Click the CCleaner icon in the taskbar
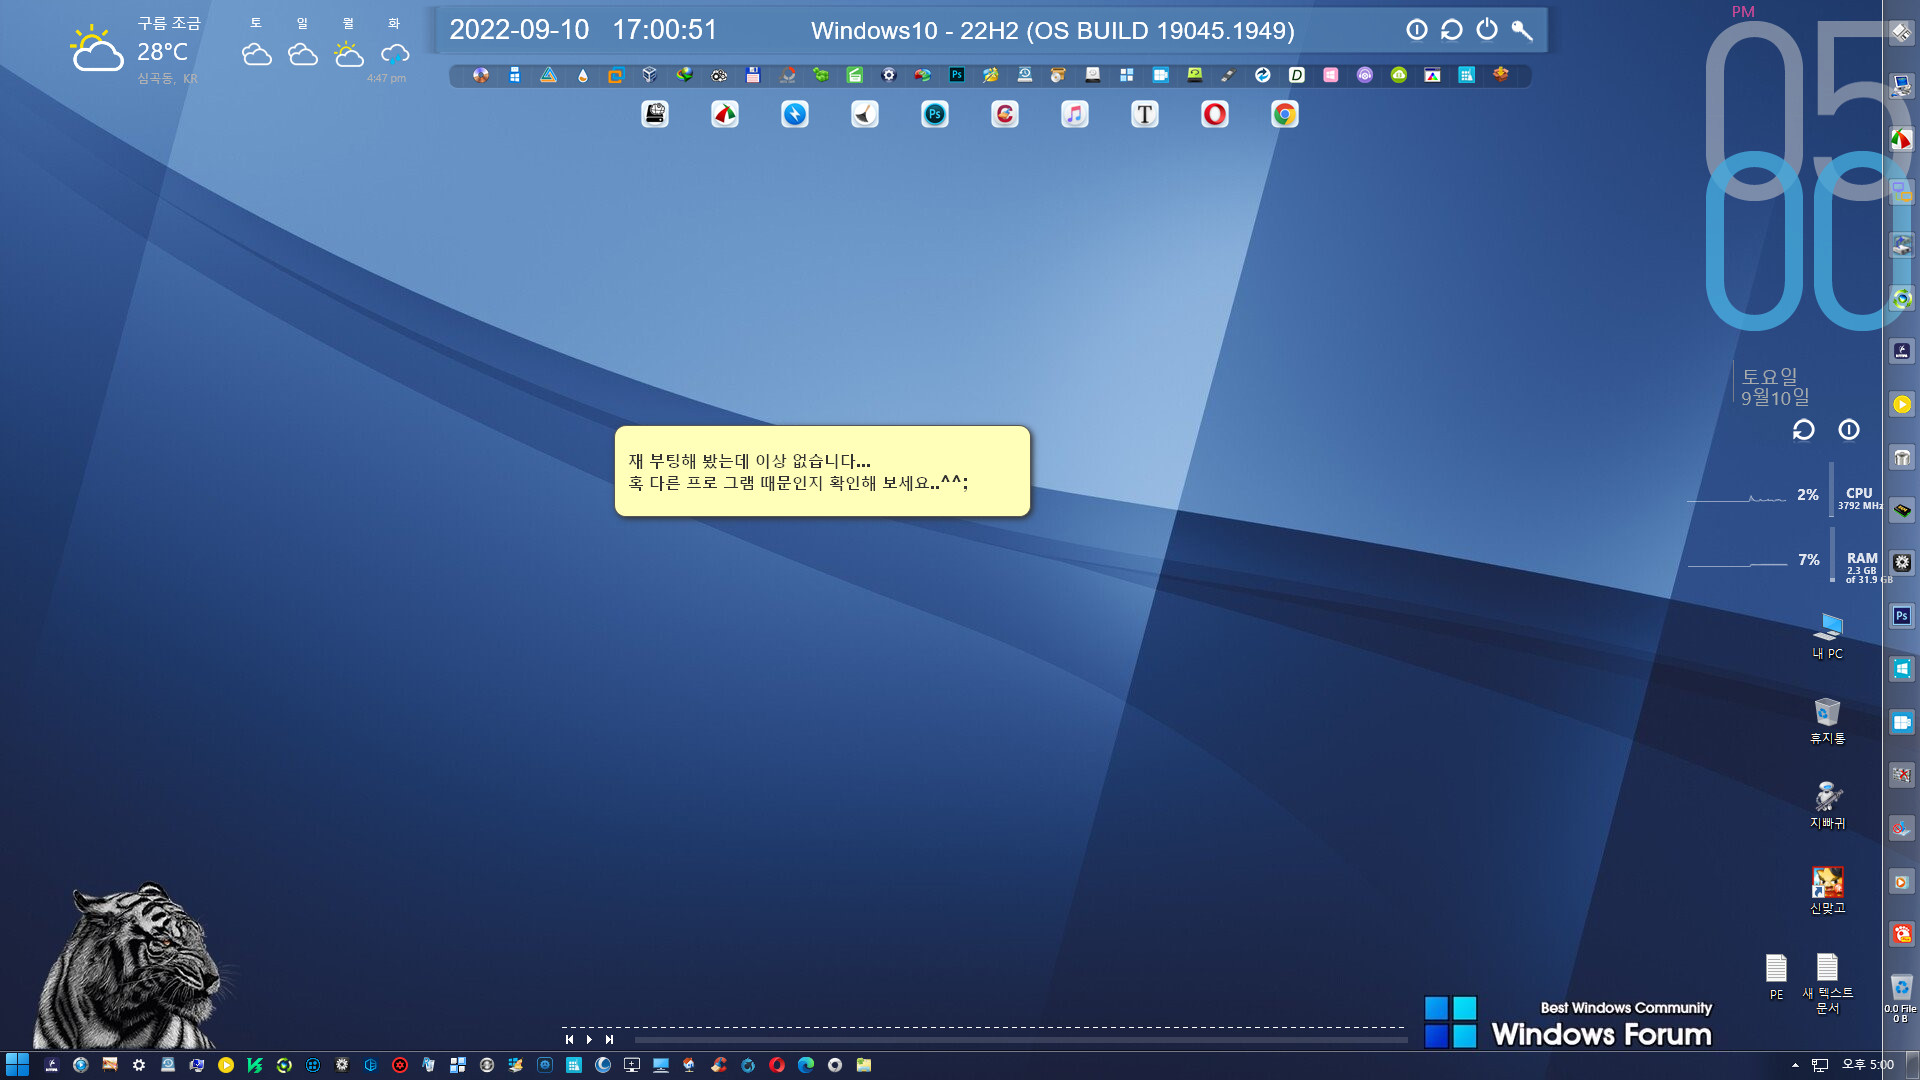The image size is (1920, 1080). pyautogui.click(x=719, y=1065)
